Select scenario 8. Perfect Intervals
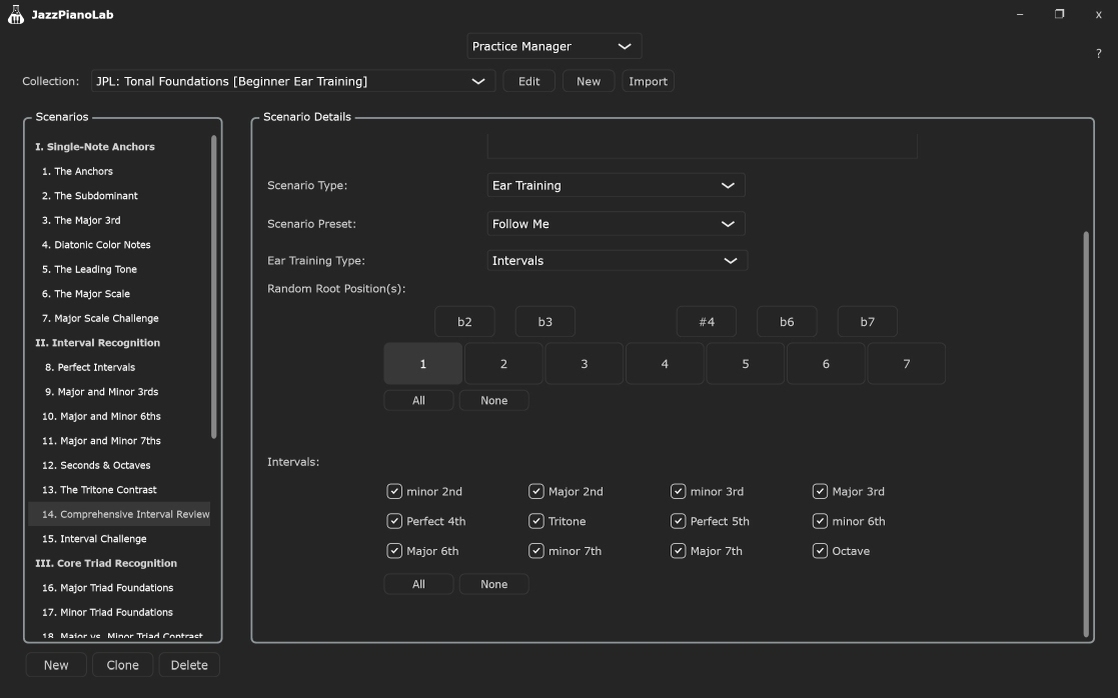The height and width of the screenshot is (698, 1118). click(119, 367)
